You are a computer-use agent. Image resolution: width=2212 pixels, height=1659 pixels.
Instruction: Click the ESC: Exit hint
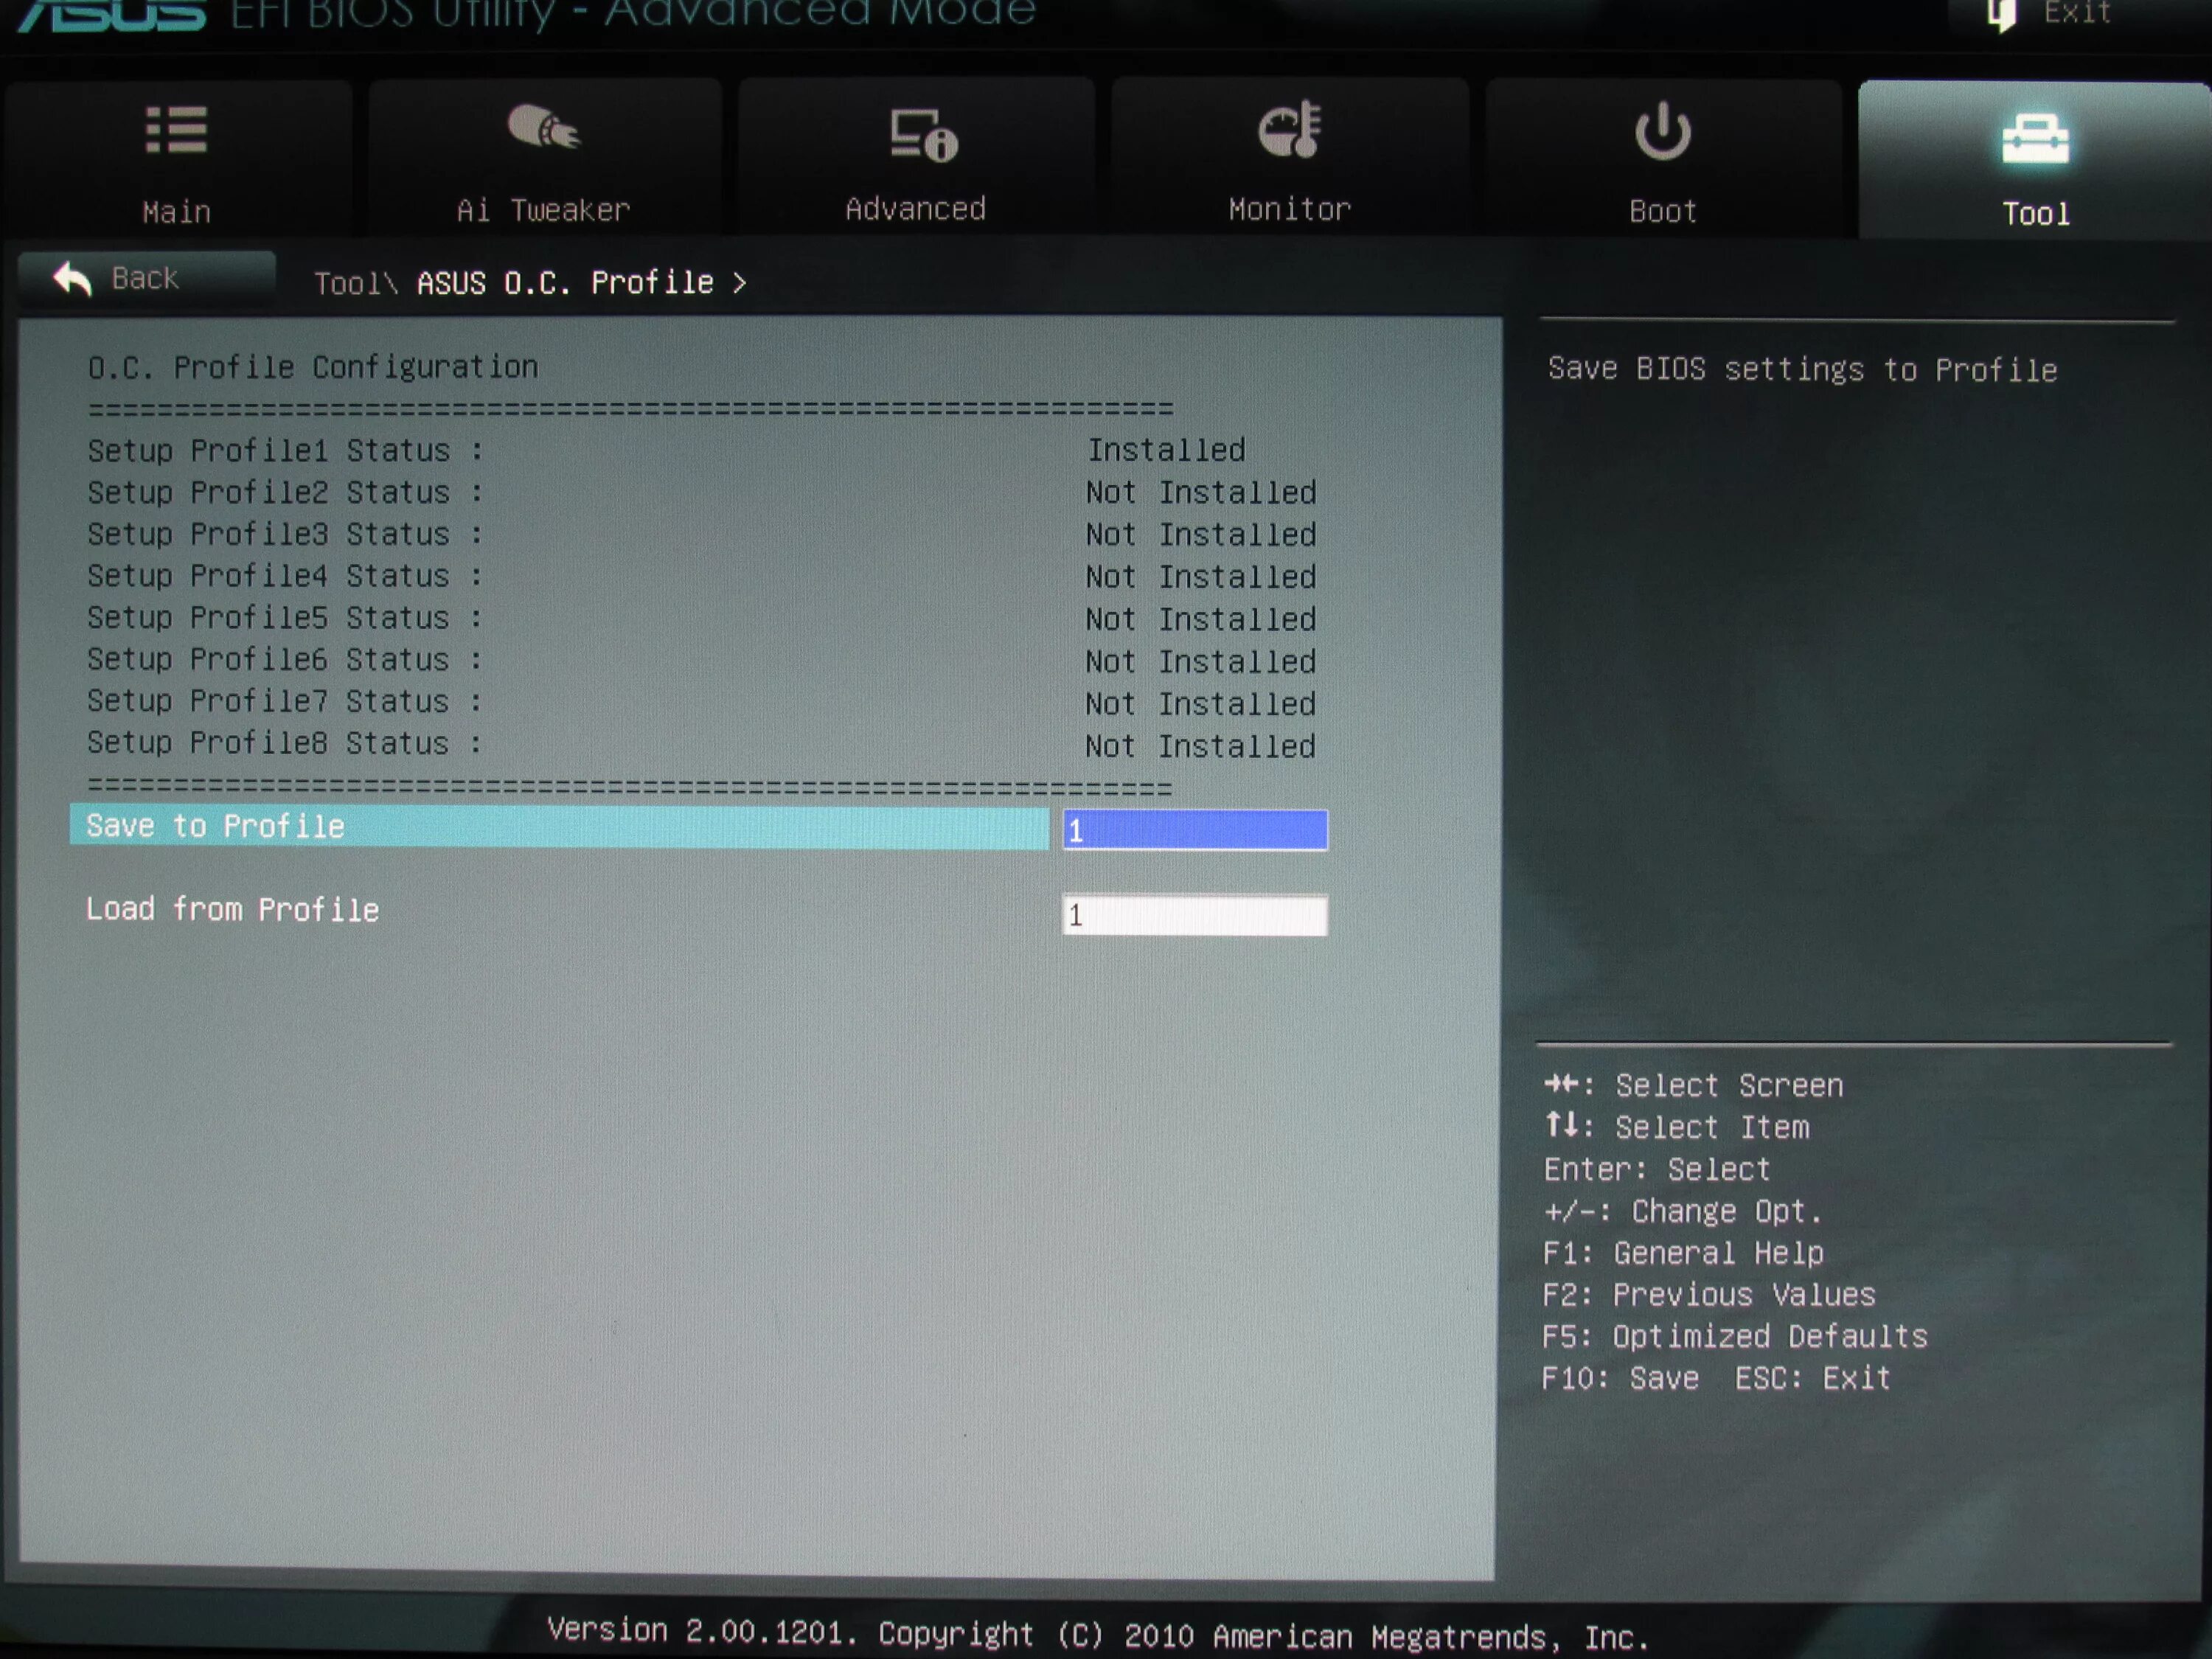tap(1812, 1378)
